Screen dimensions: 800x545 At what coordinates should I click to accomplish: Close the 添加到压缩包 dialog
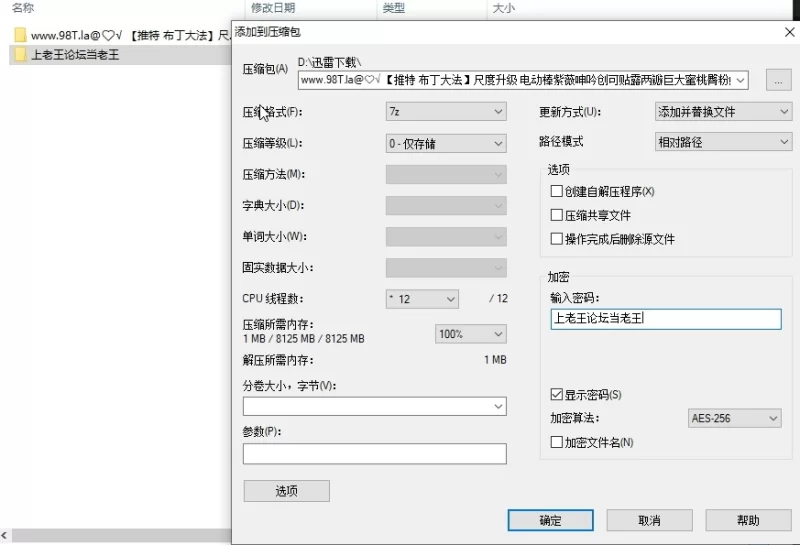click(x=789, y=32)
